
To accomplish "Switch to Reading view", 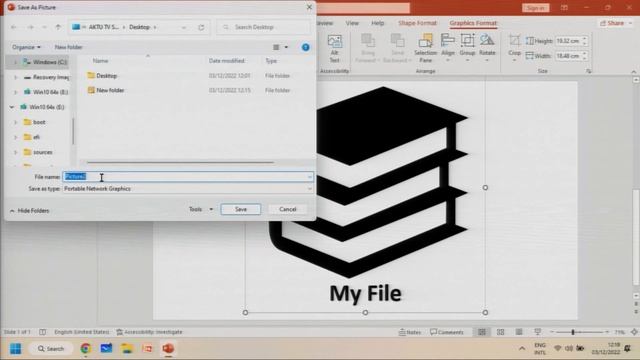I will [x=519, y=332].
